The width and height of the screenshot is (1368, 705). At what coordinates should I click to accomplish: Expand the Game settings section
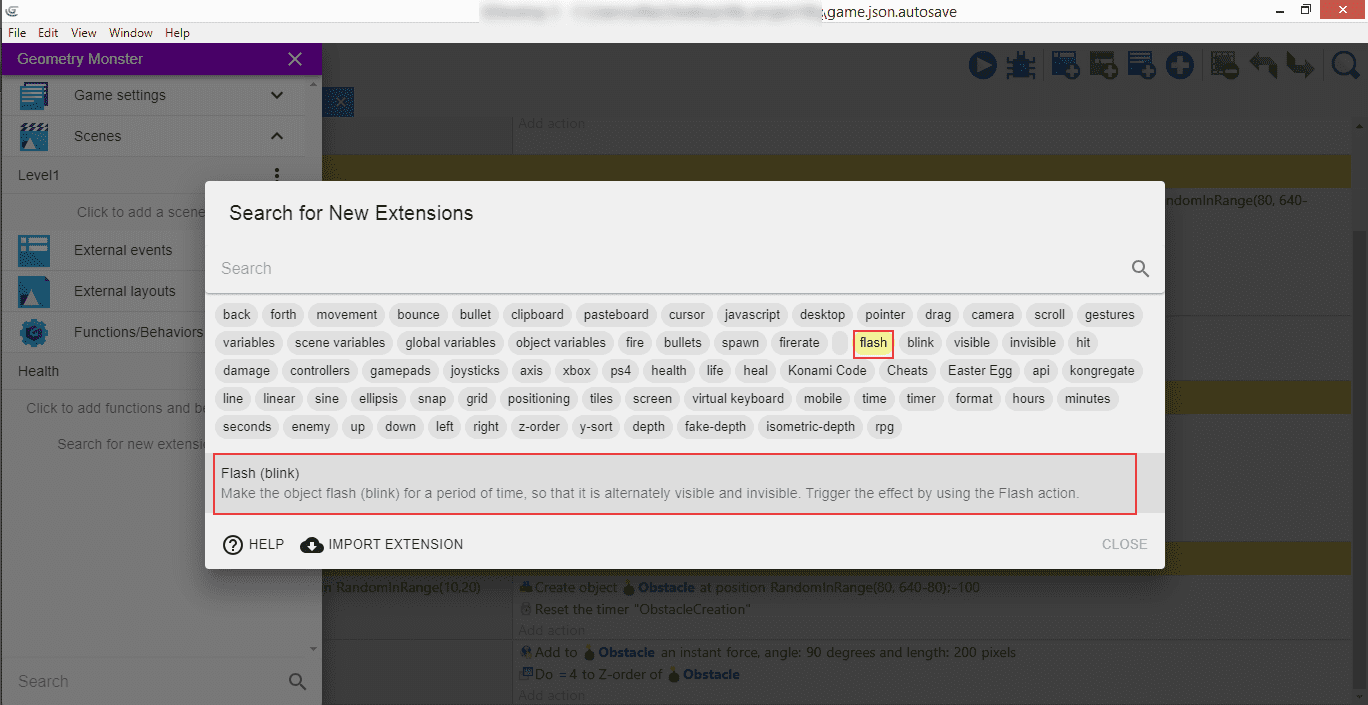coord(277,95)
